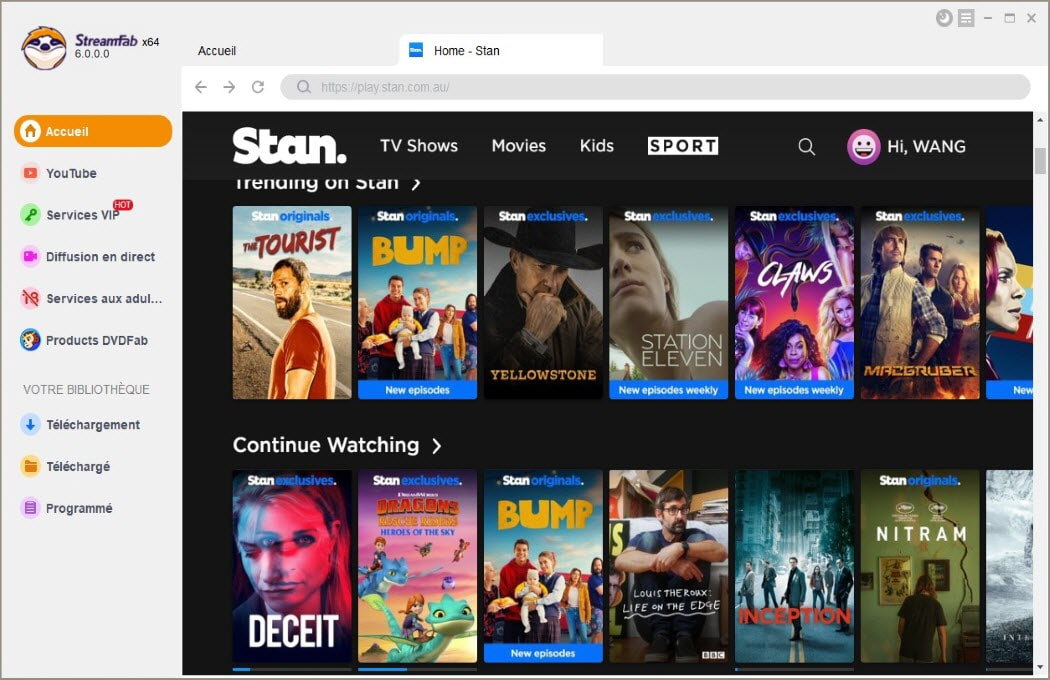Screen dimensions: 1050x680
Task: Click the Stan search magnifier icon
Action: tap(807, 147)
